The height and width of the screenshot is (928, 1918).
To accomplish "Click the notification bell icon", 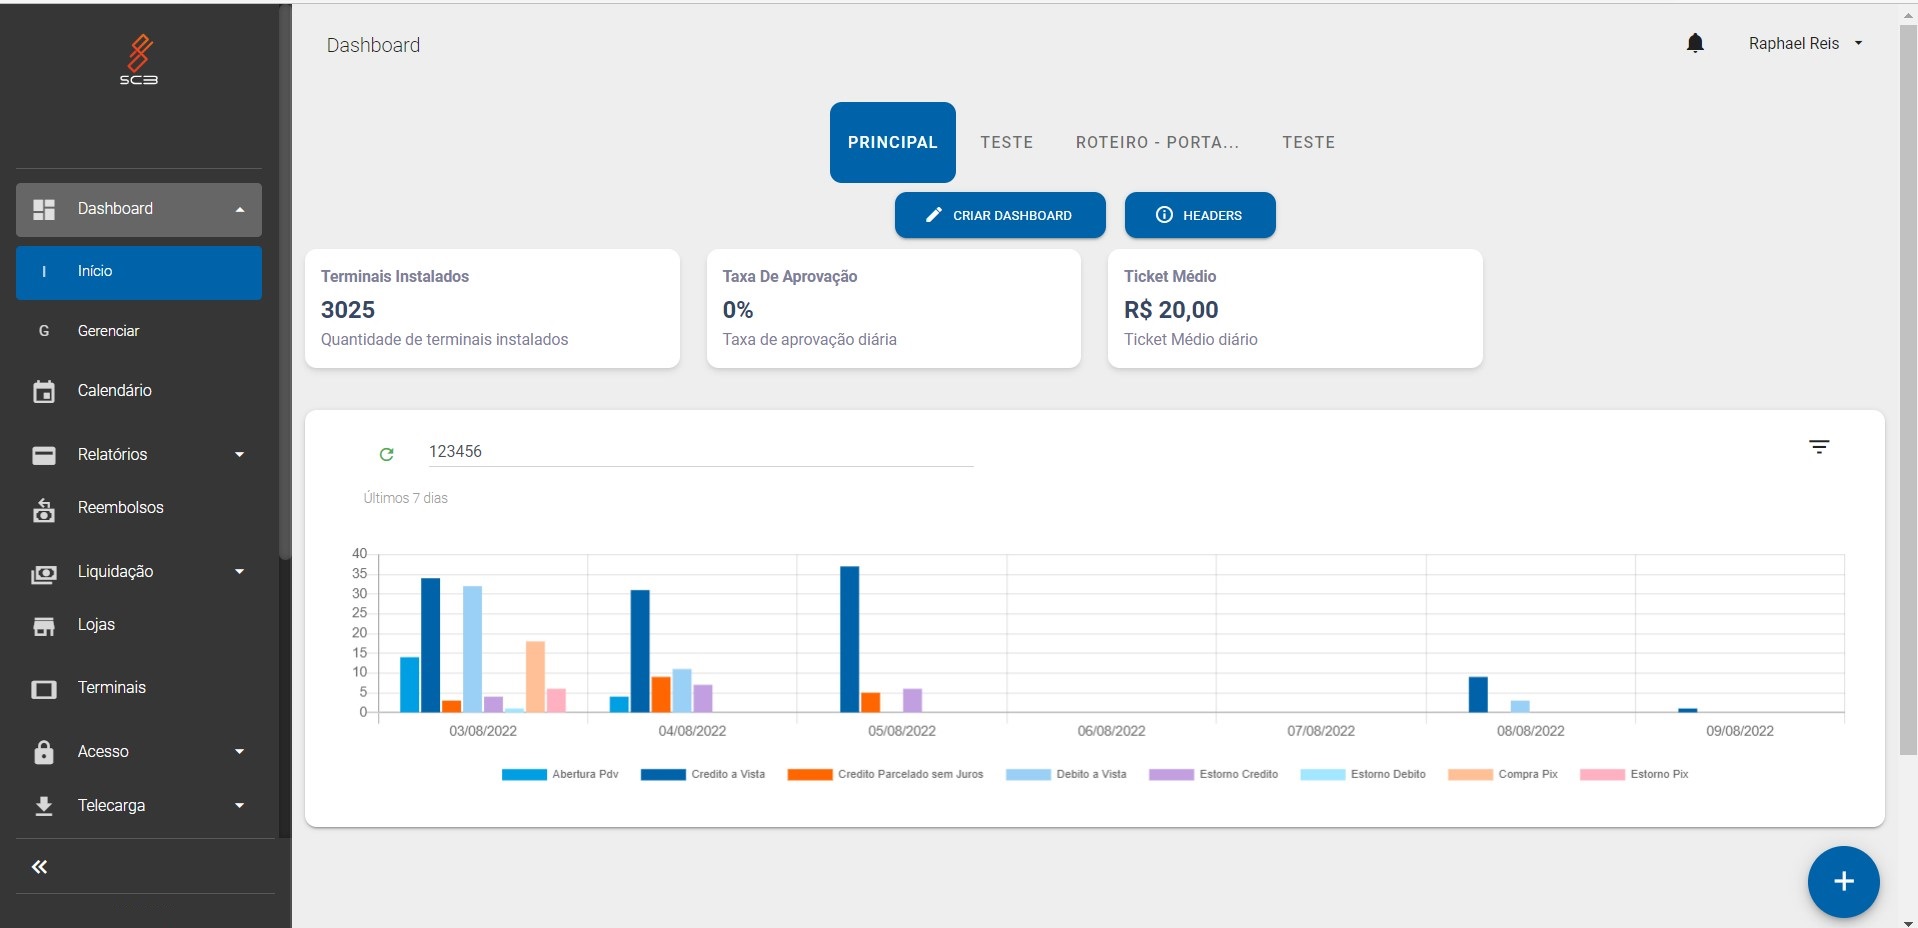I will (x=1695, y=43).
